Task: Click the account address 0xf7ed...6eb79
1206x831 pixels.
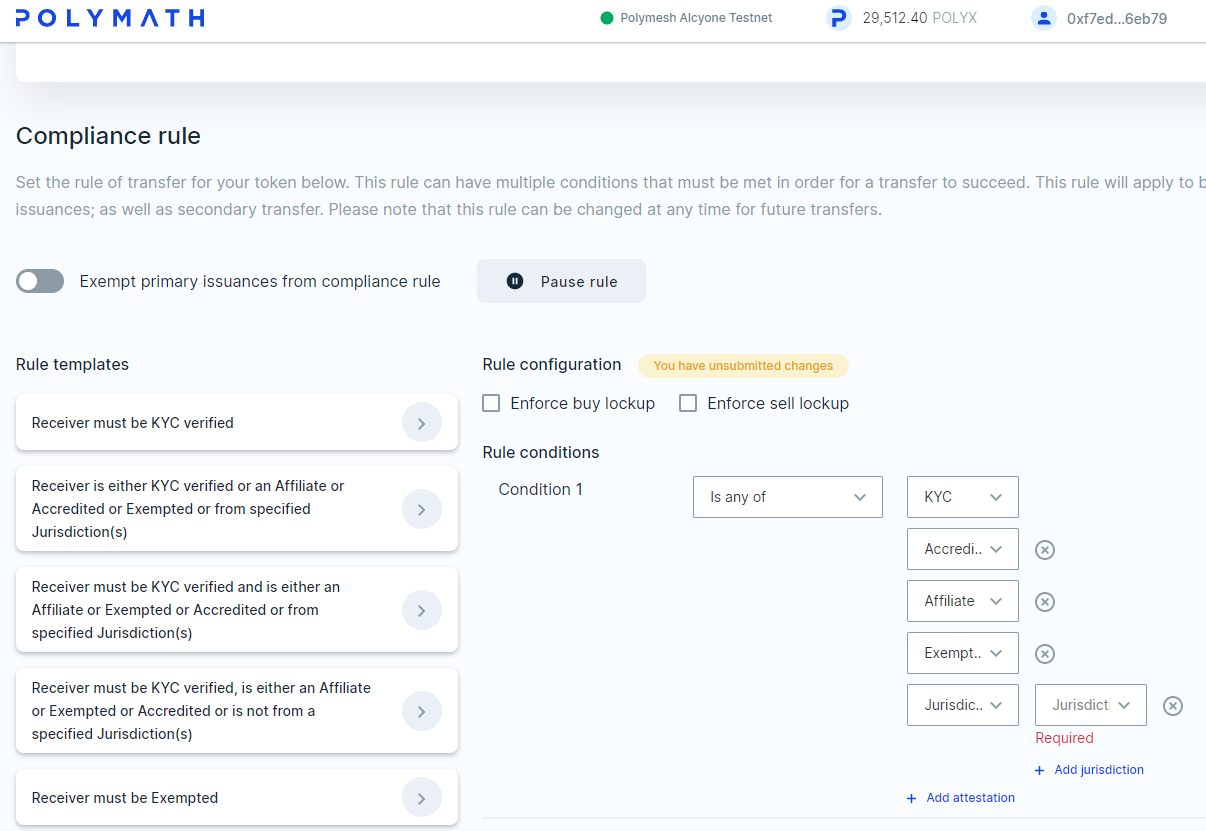Action: 1117,18
